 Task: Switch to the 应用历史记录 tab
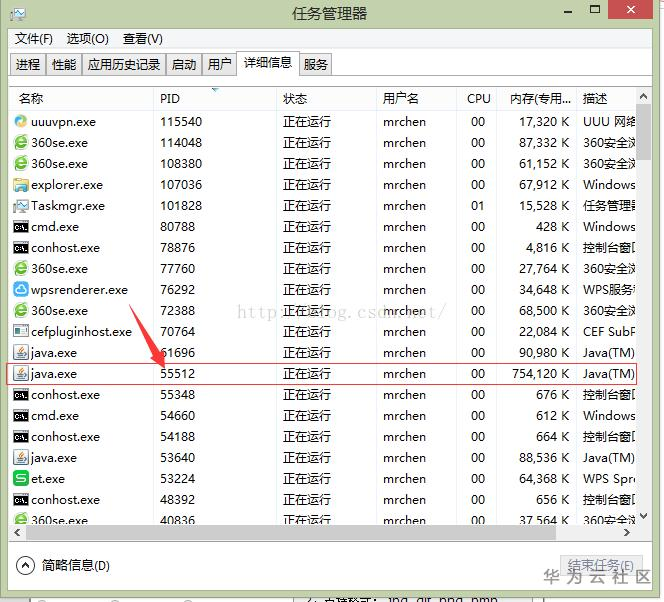click(x=124, y=64)
